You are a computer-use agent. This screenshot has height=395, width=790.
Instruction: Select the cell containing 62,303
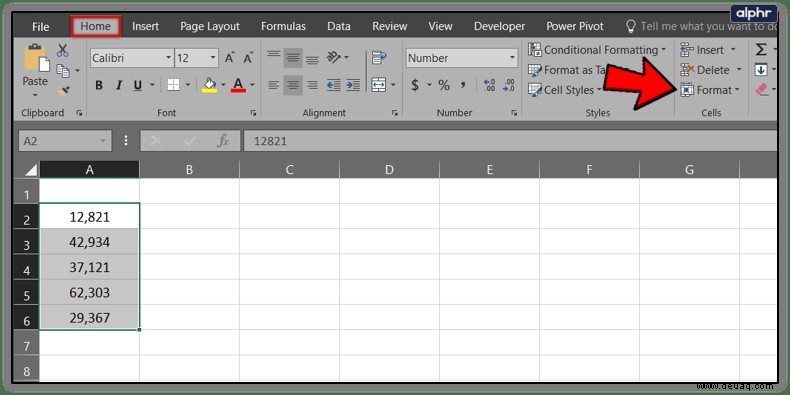89,292
